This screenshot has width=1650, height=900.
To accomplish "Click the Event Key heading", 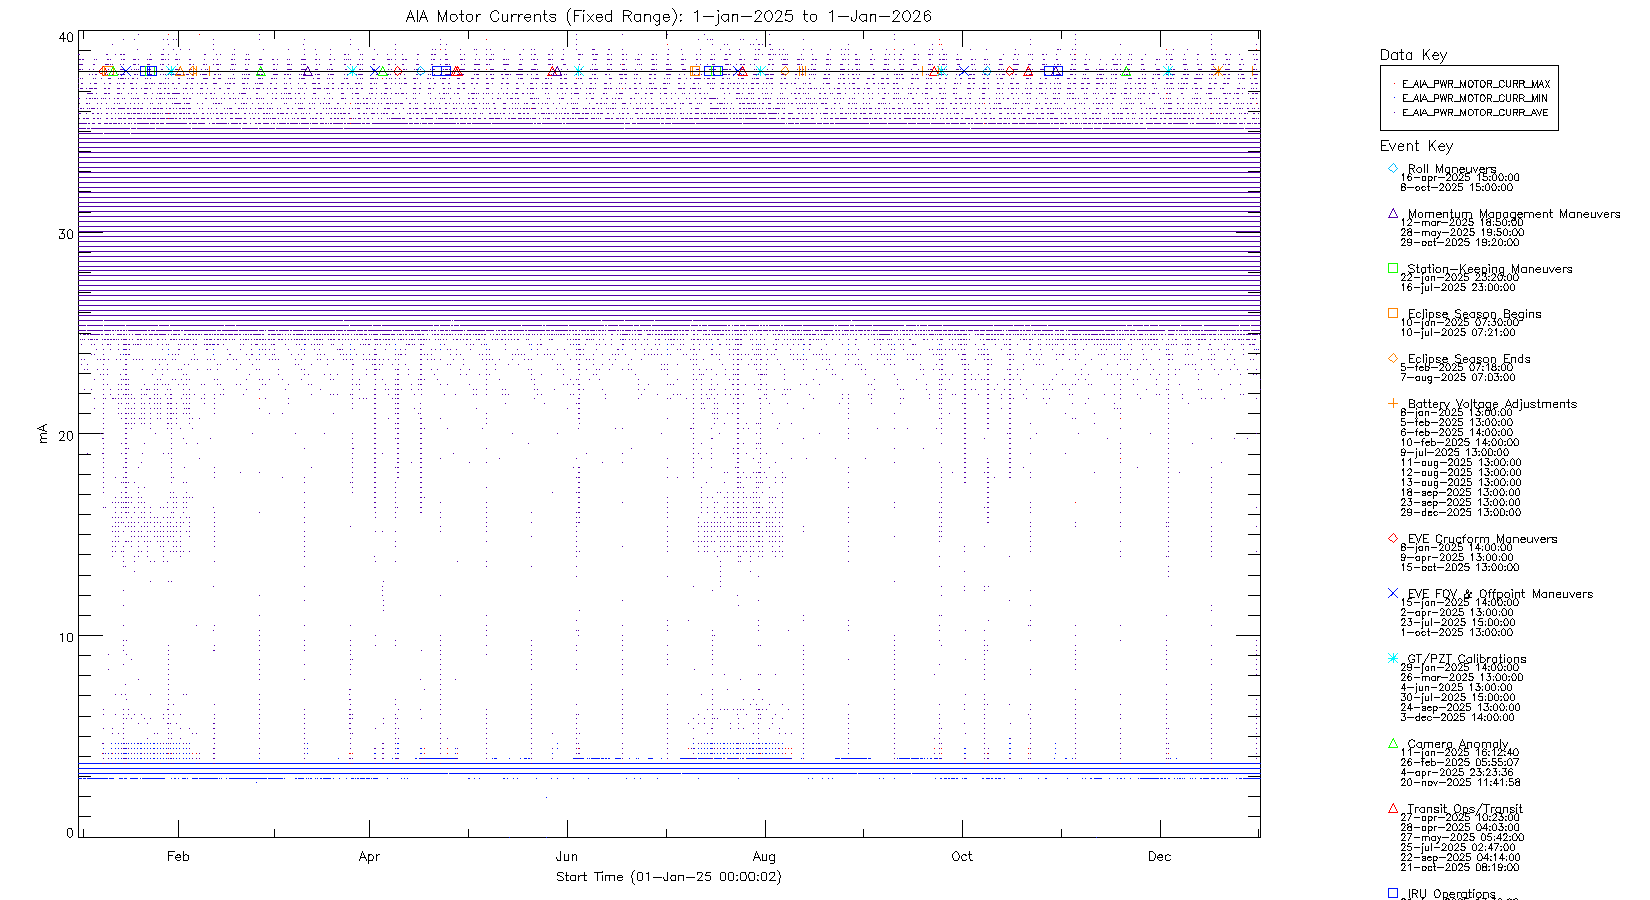I will click(1416, 146).
